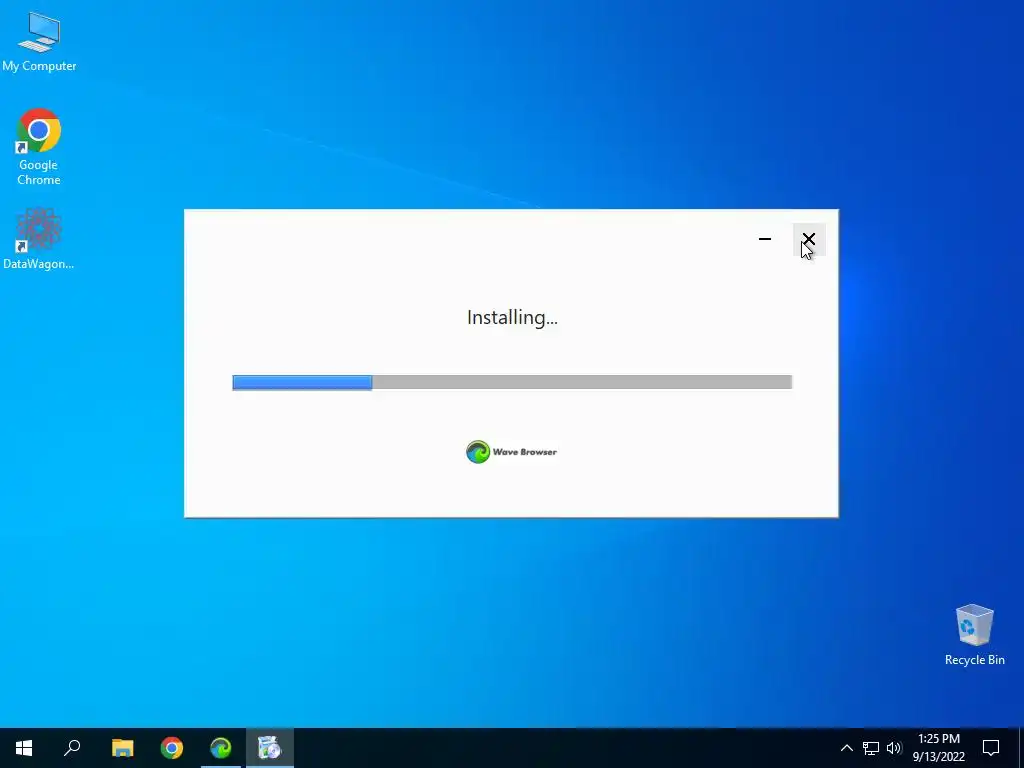
Task: Click the Installing... status text
Action: (512, 317)
